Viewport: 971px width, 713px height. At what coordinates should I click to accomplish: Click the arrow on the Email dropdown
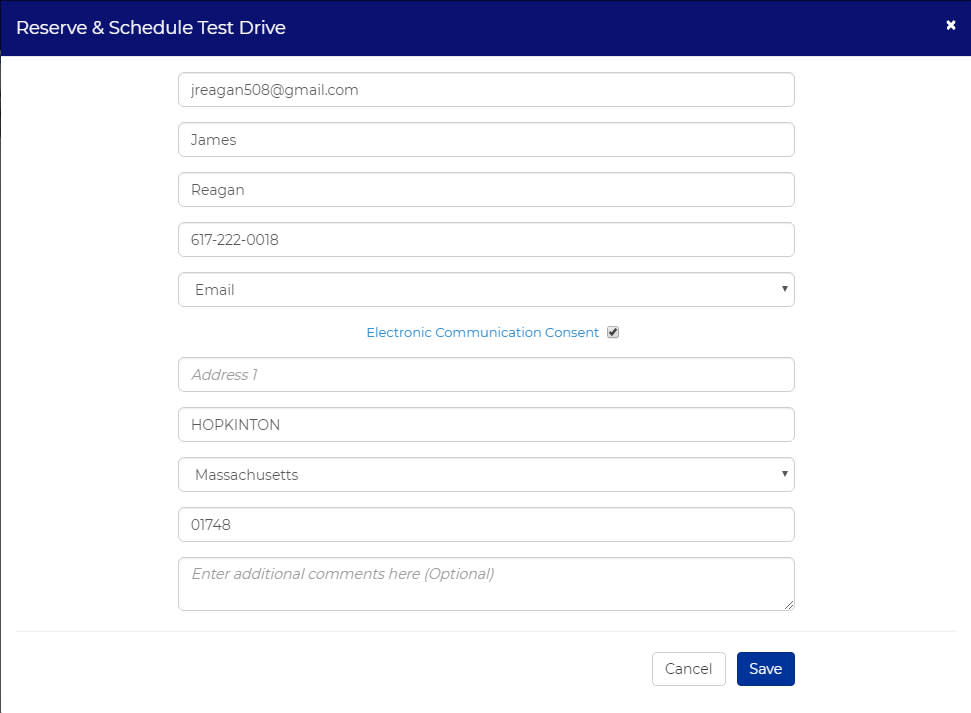pos(784,289)
